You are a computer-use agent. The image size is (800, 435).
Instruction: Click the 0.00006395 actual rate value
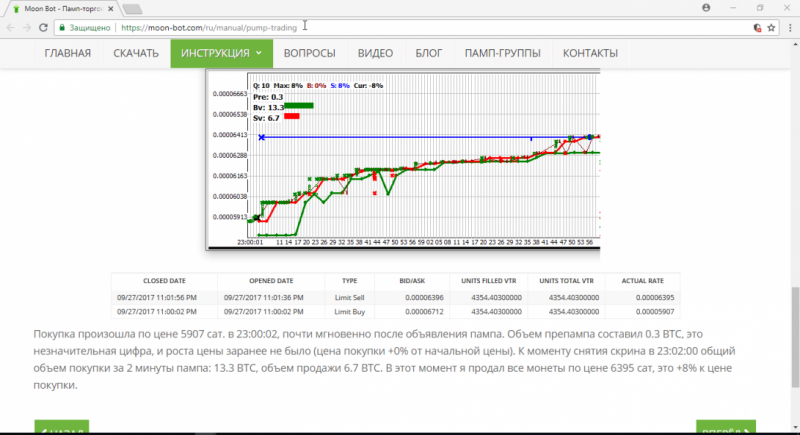655,297
